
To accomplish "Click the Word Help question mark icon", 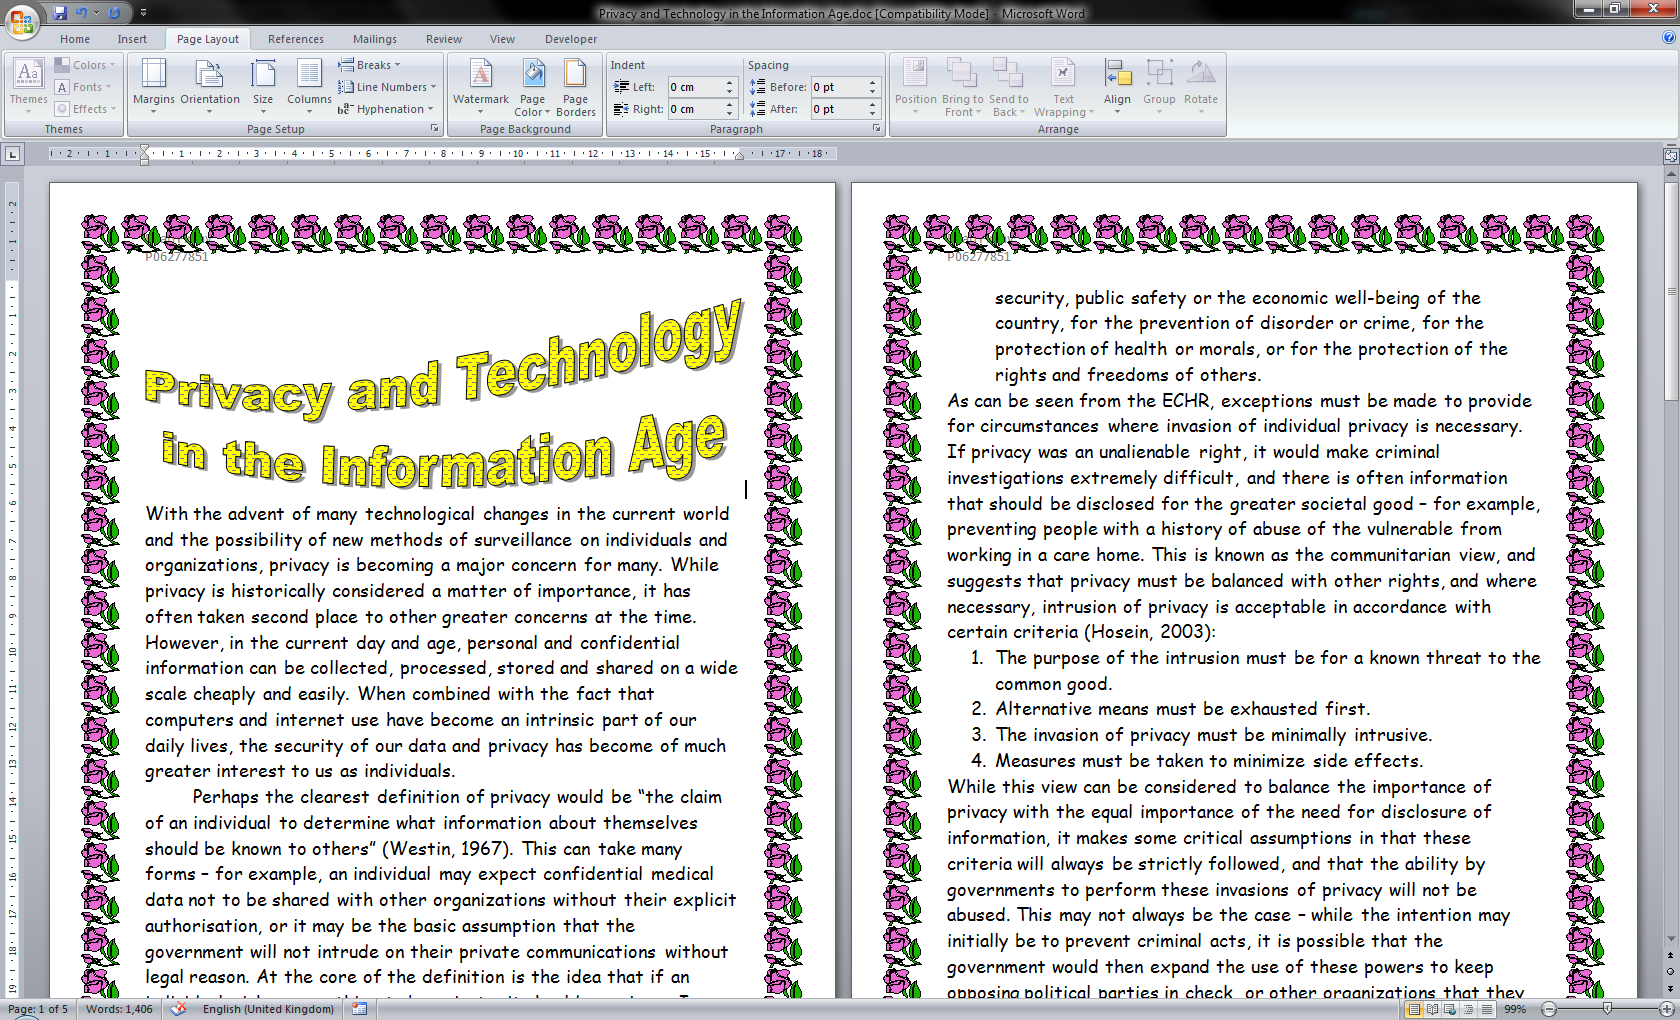I will click(x=1668, y=38).
